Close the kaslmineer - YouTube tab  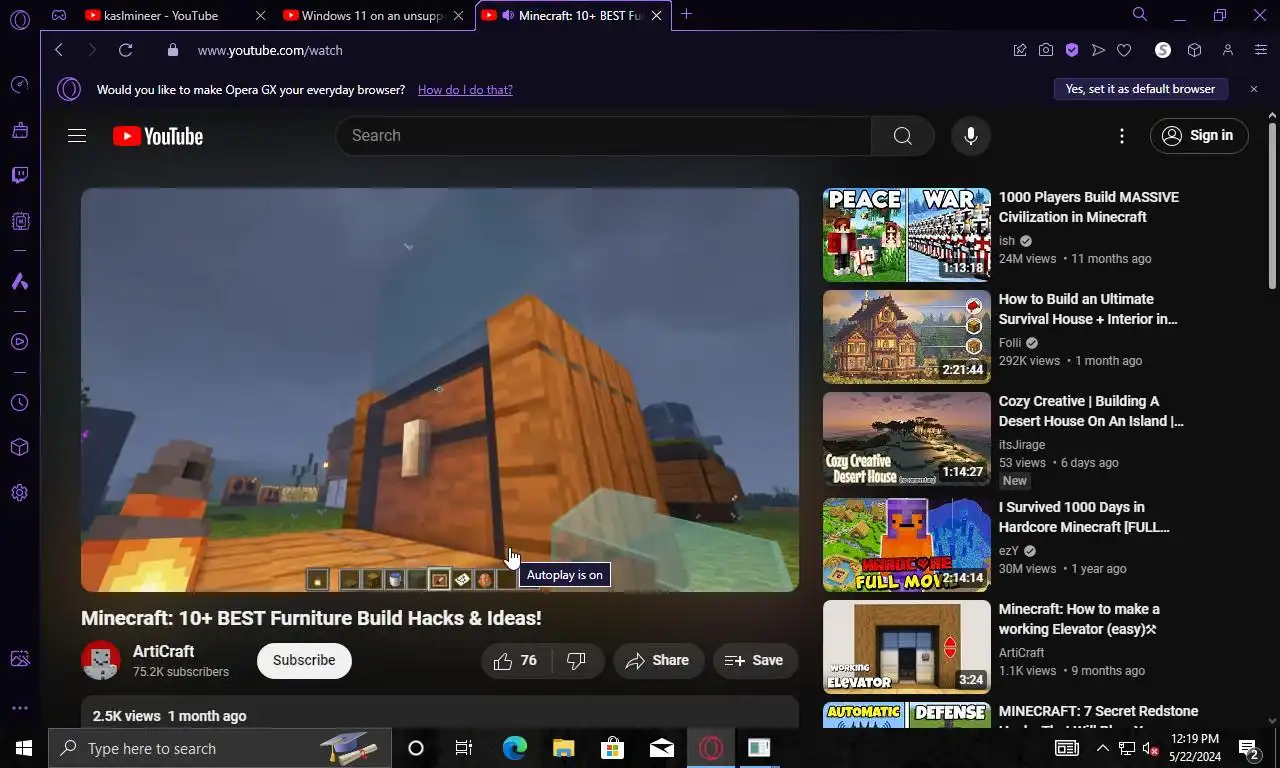click(x=261, y=16)
